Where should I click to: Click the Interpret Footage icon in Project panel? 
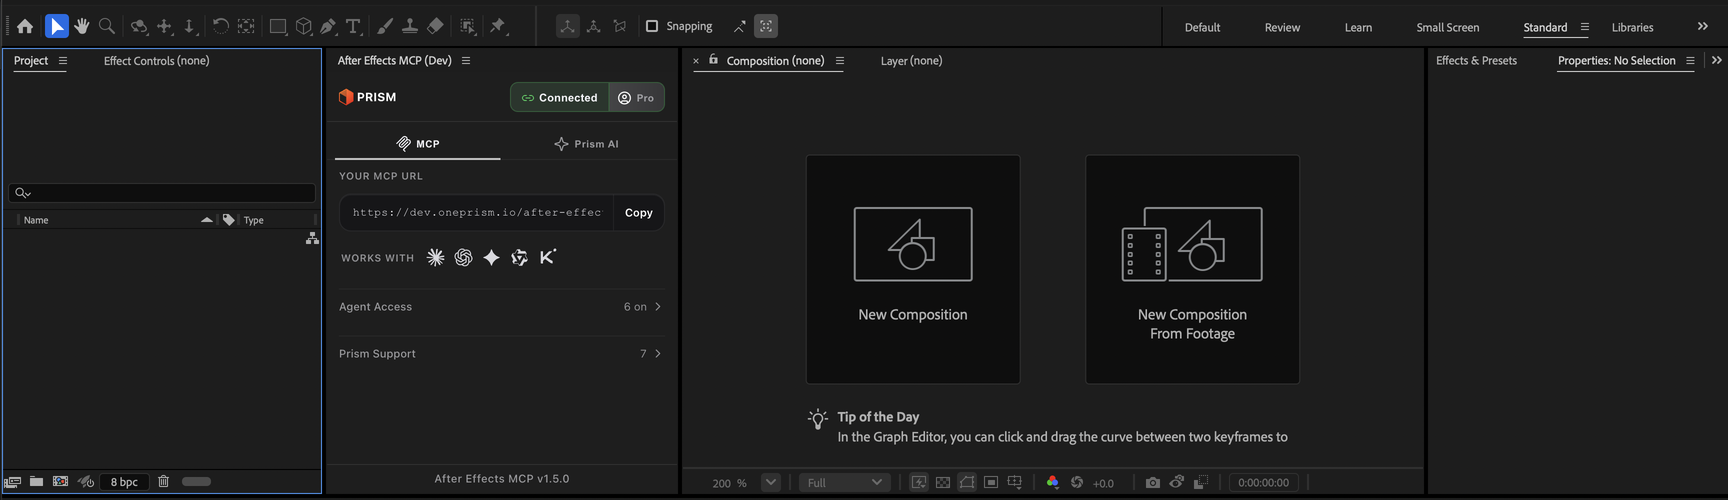13,482
